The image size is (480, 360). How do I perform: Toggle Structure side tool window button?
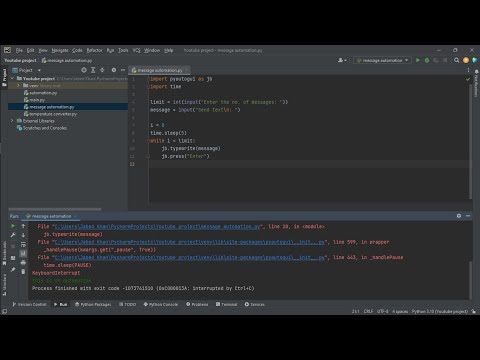coord(4,285)
